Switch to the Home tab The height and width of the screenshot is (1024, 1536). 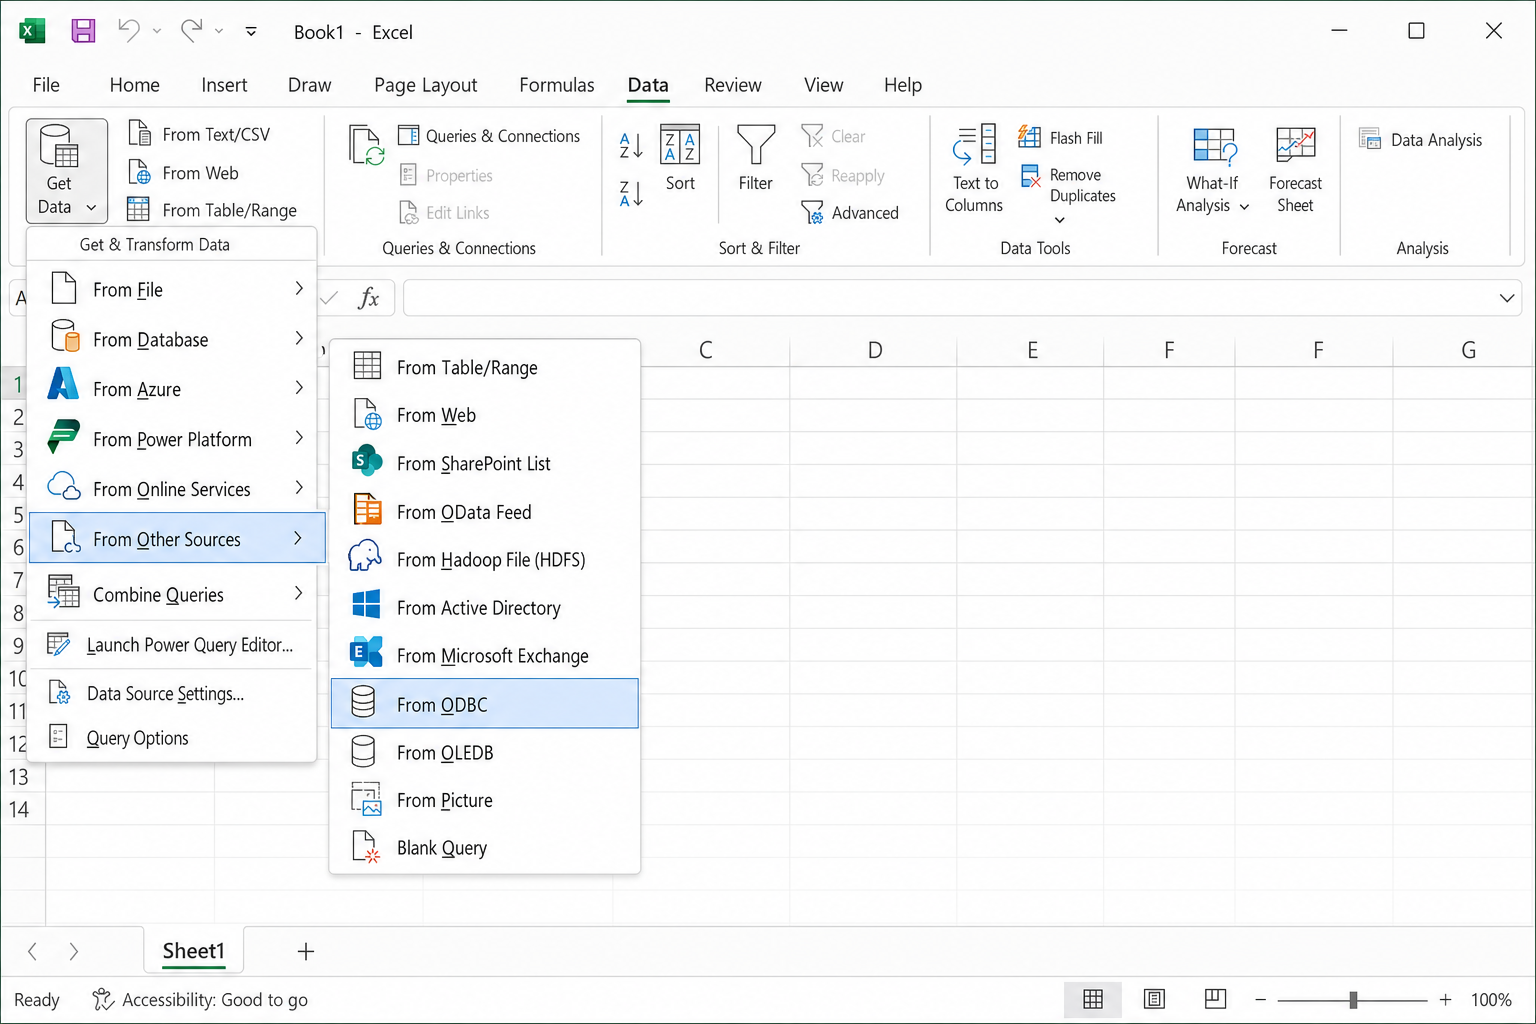135,85
